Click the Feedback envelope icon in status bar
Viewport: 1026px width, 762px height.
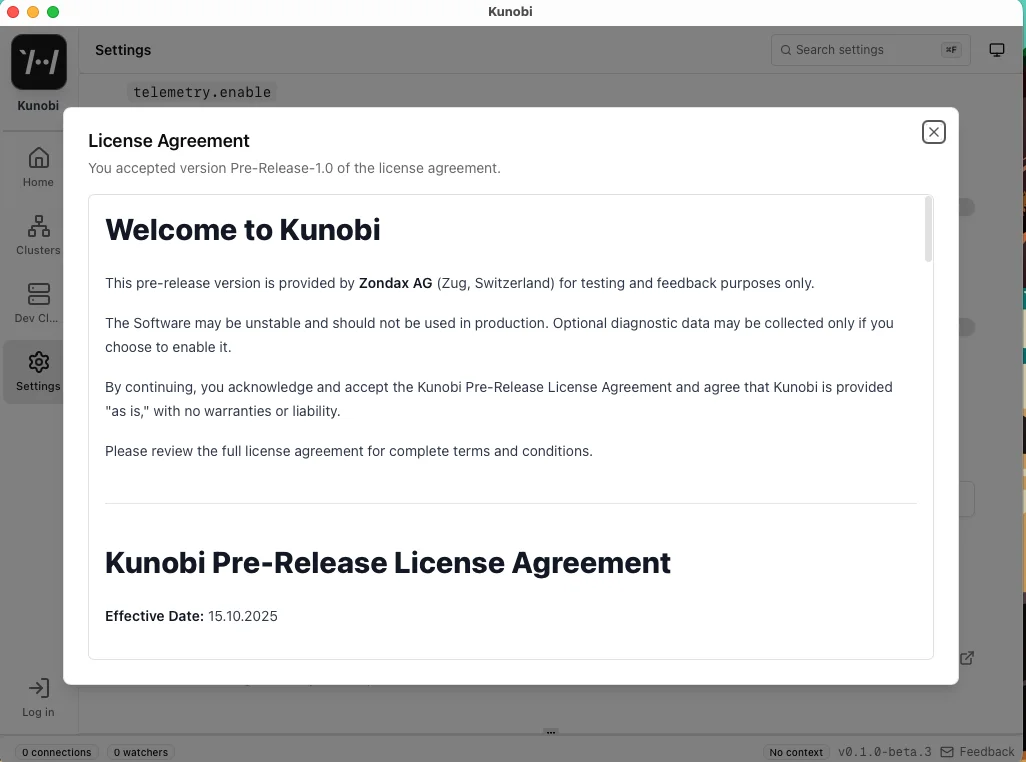coord(946,751)
